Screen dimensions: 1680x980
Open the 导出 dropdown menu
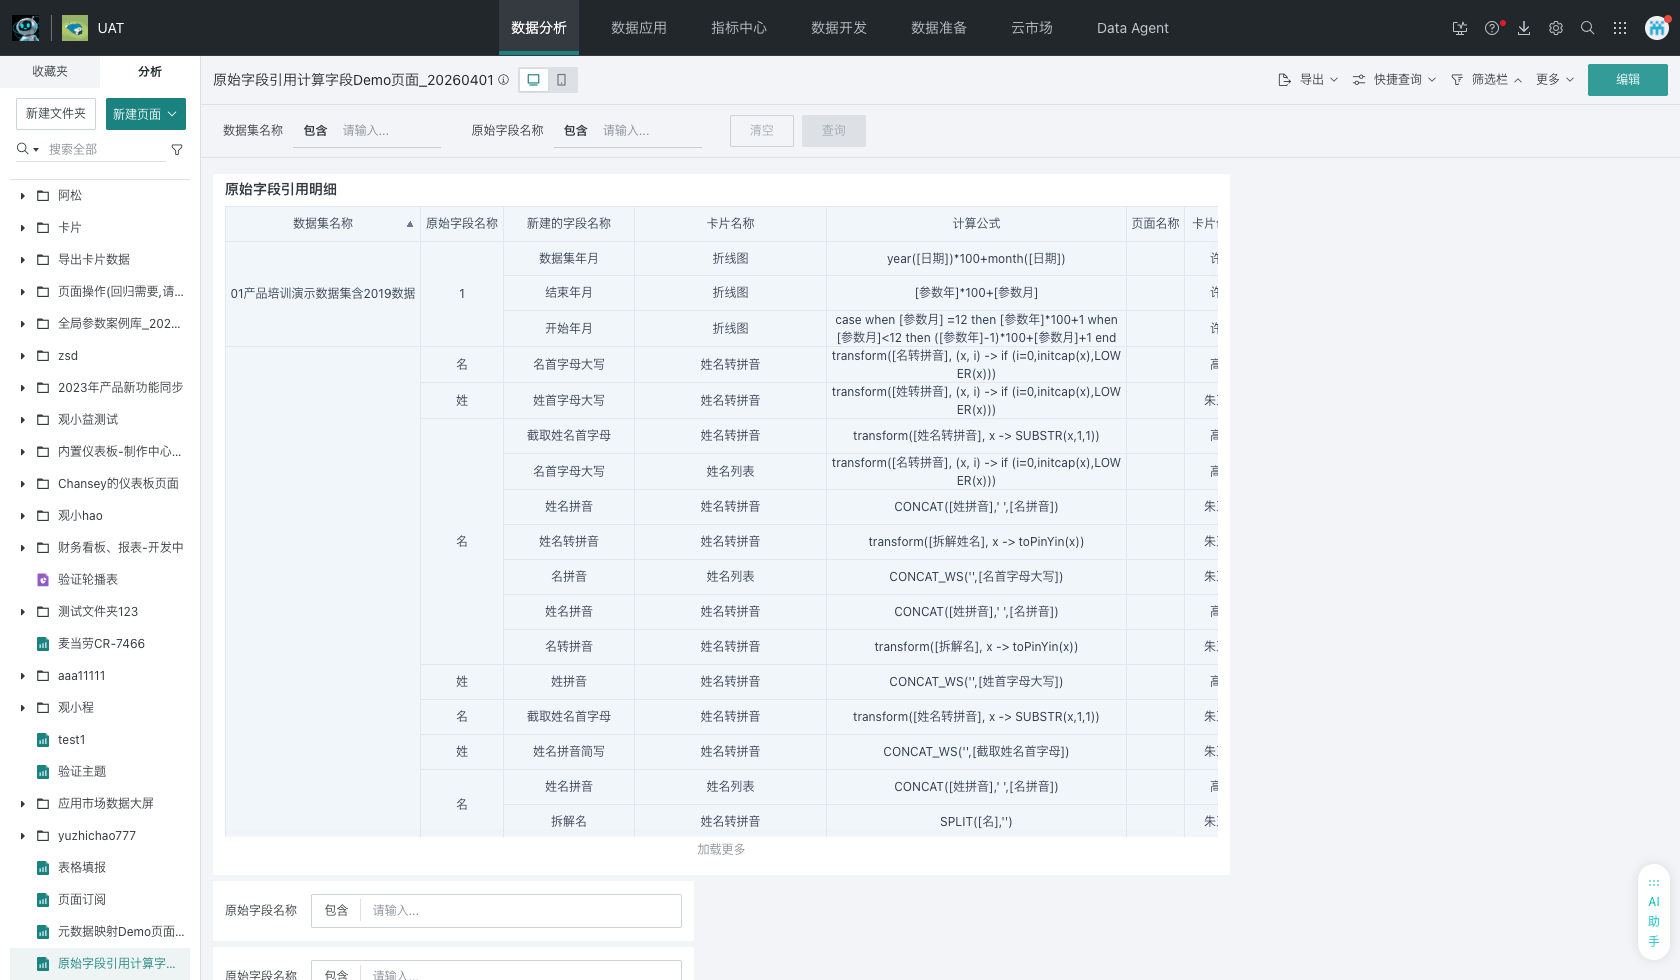click(x=1308, y=80)
